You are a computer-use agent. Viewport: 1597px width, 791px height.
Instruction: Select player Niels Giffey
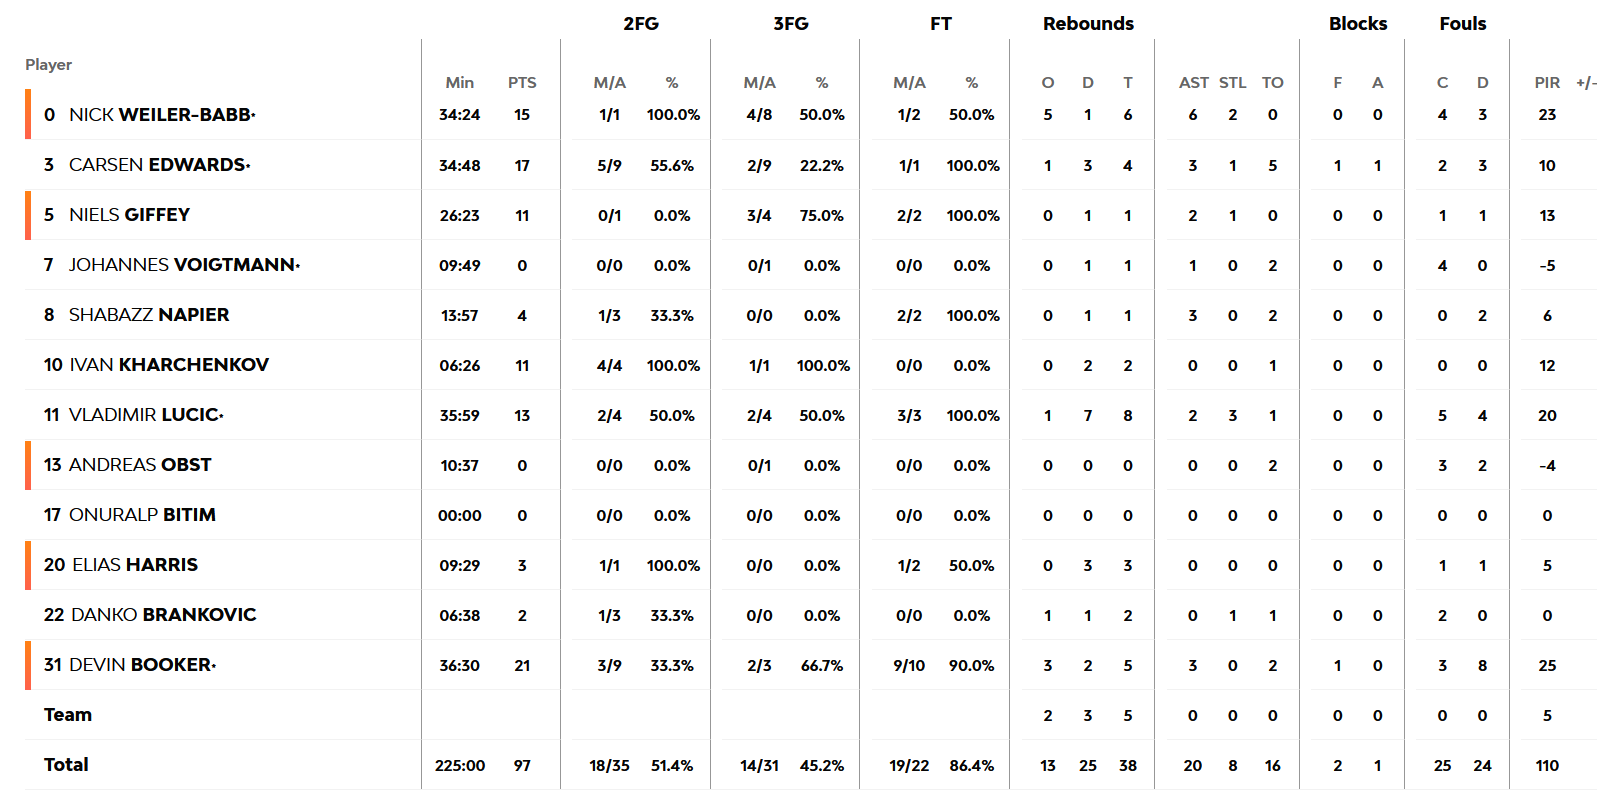pyautogui.click(x=129, y=215)
